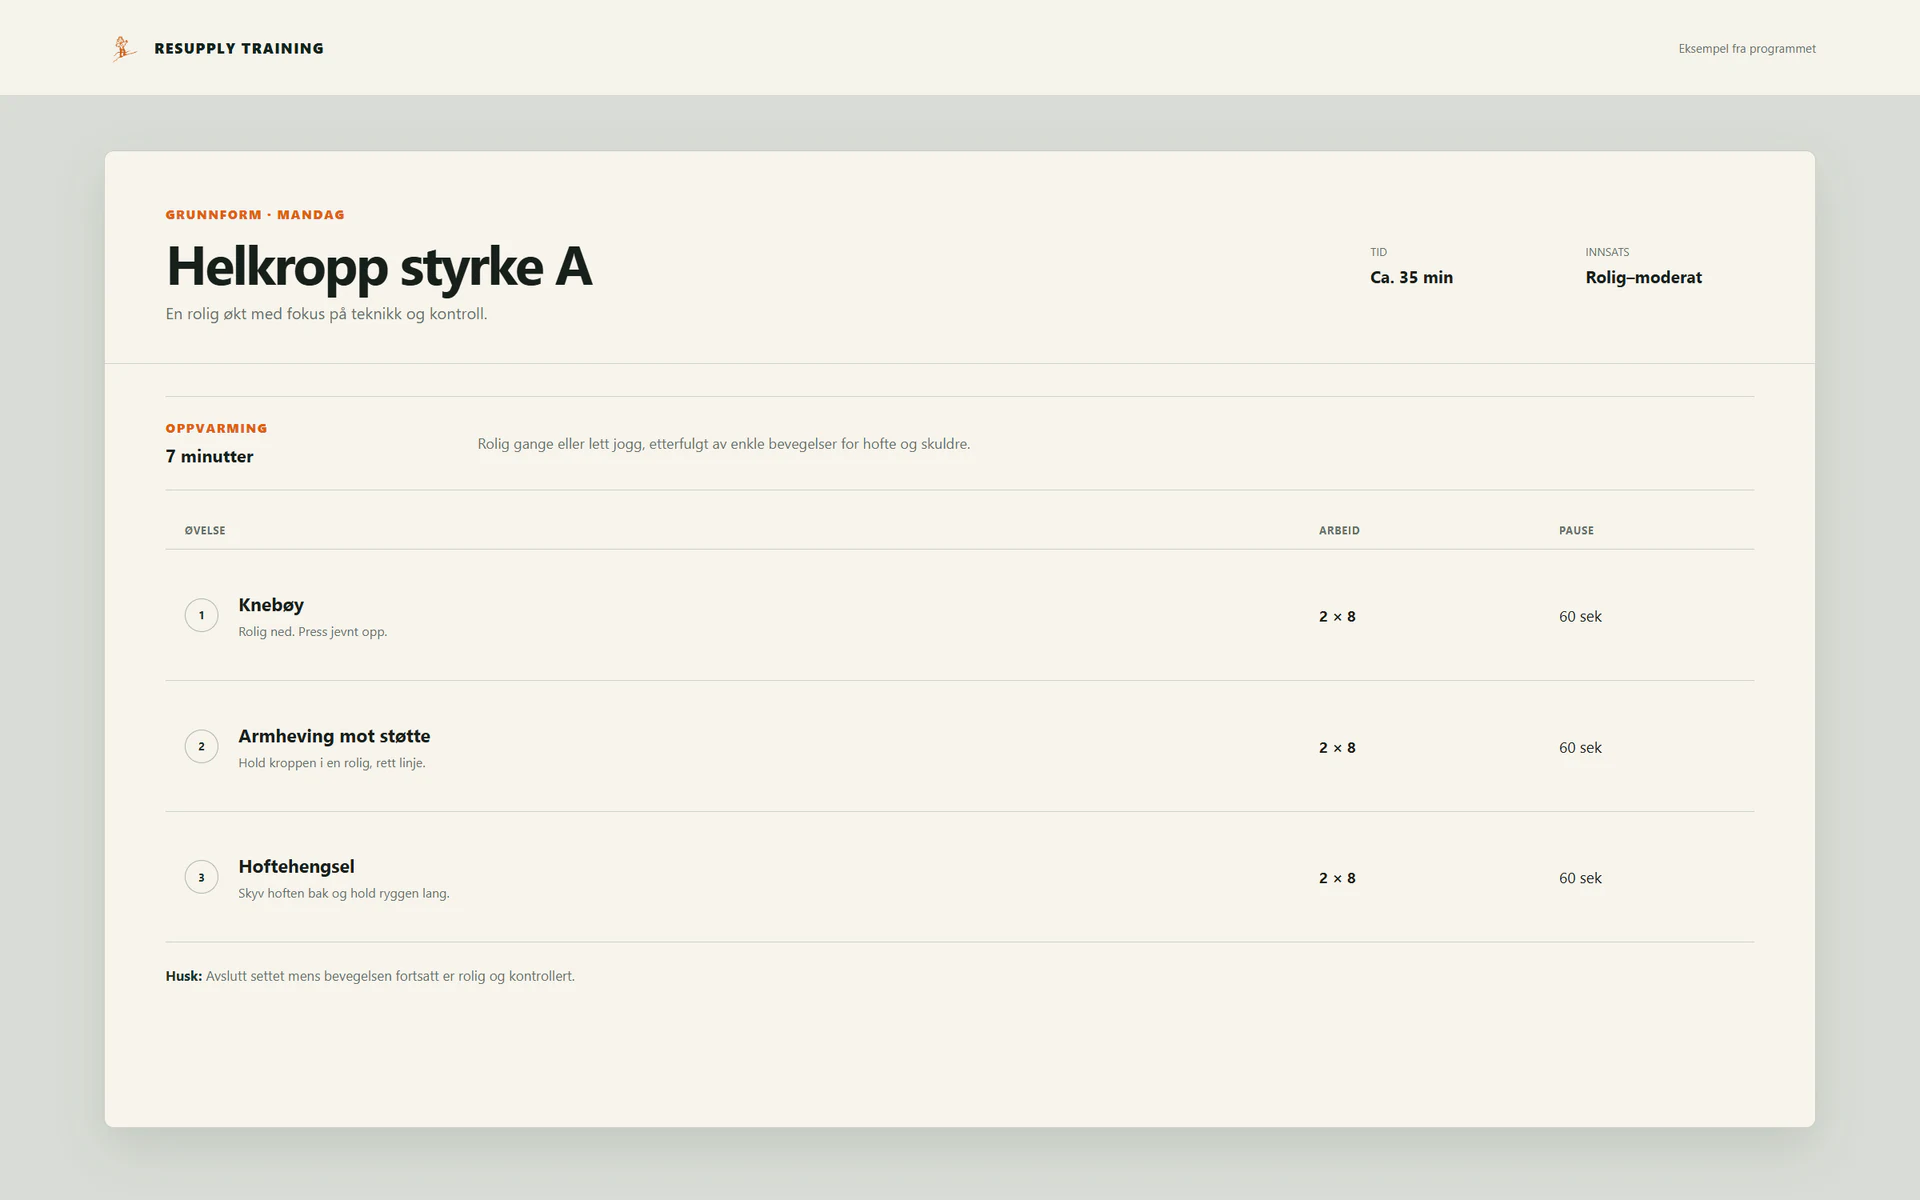Click the '2 × 8' value for Hoftehengsel
Viewport: 1920px width, 1200px height.
coord(1337,879)
